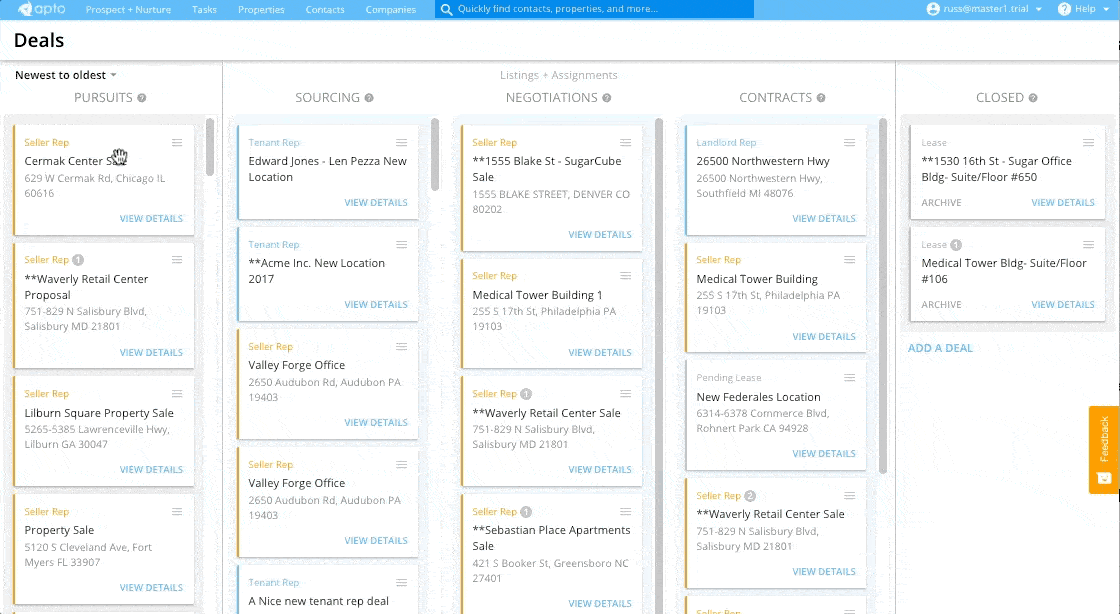Screen dimensions: 1120x614
Task: Click the help icon next to Contracts
Action: (x=821, y=98)
